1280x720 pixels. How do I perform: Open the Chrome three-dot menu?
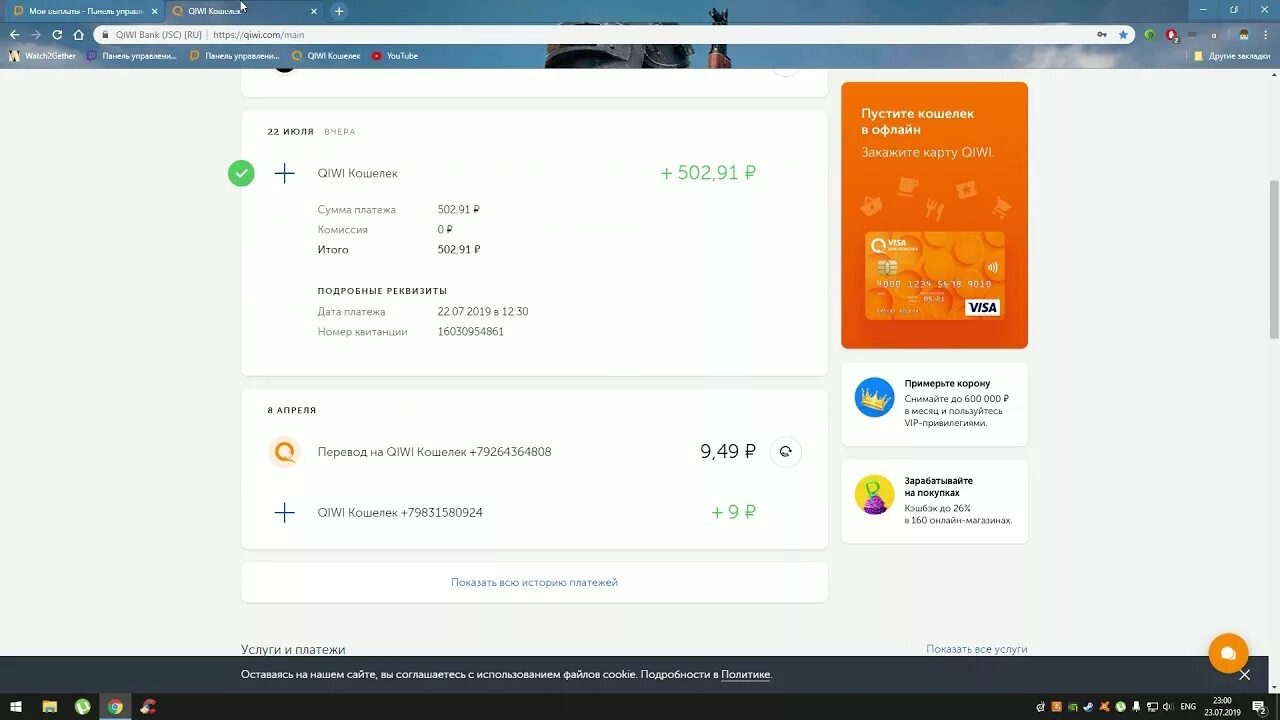pyautogui.click(x=1265, y=34)
